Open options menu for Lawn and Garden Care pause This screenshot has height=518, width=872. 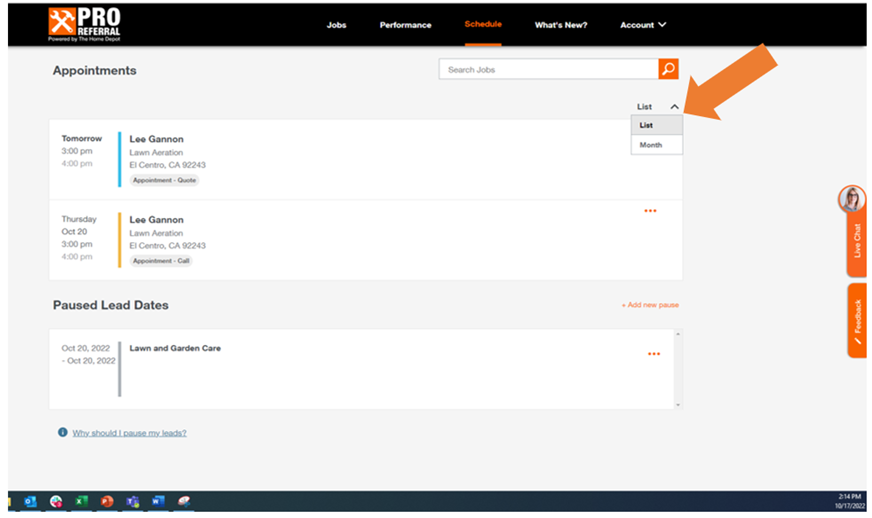(x=653, y=354)
